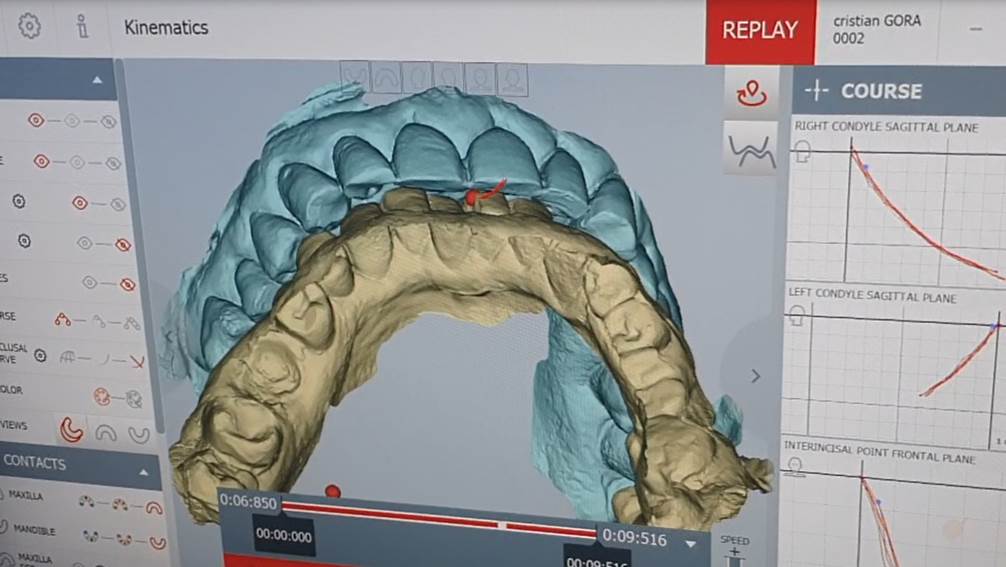Increase playback speed with plus
This screenshot has height=567, width=1006.
[x=735, y=553]
